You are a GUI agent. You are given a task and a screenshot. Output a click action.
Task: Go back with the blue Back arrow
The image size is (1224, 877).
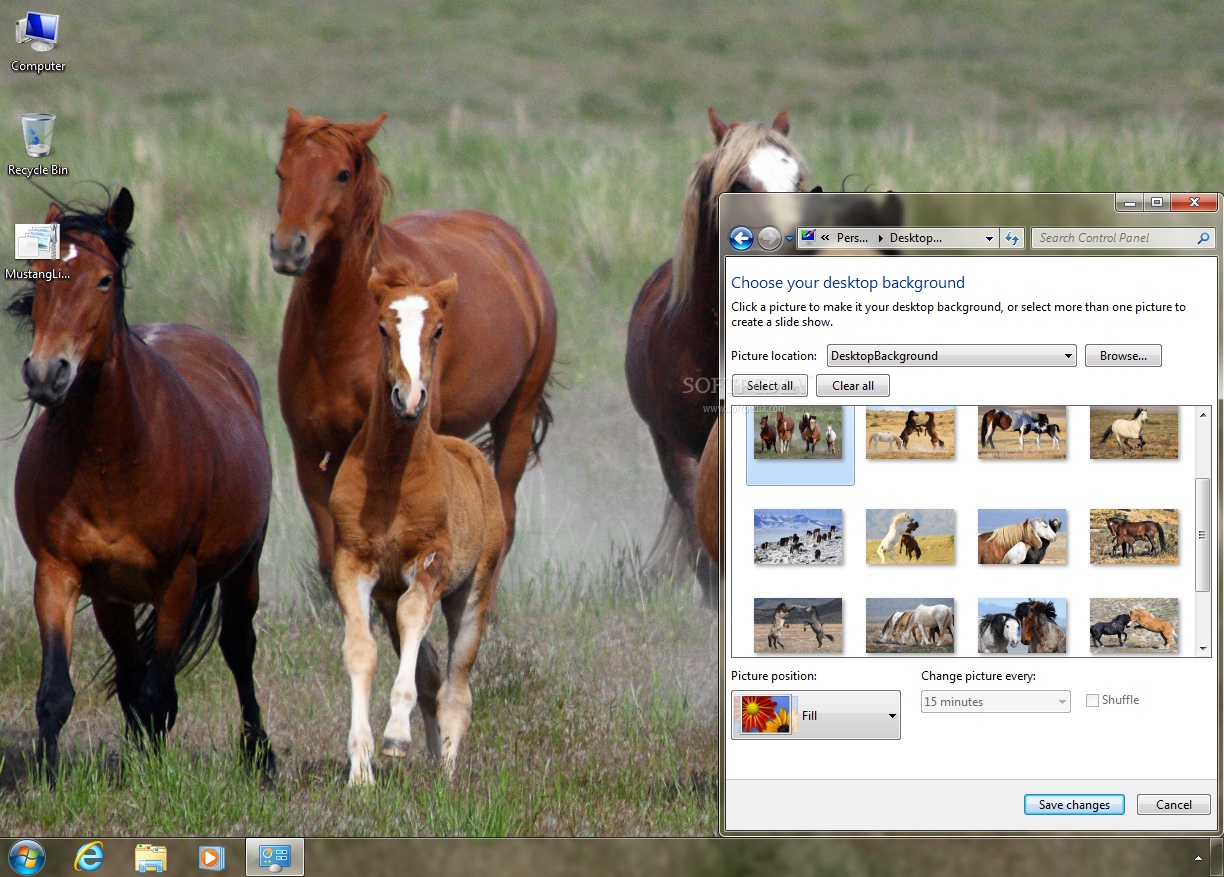[x=741, y=238]
